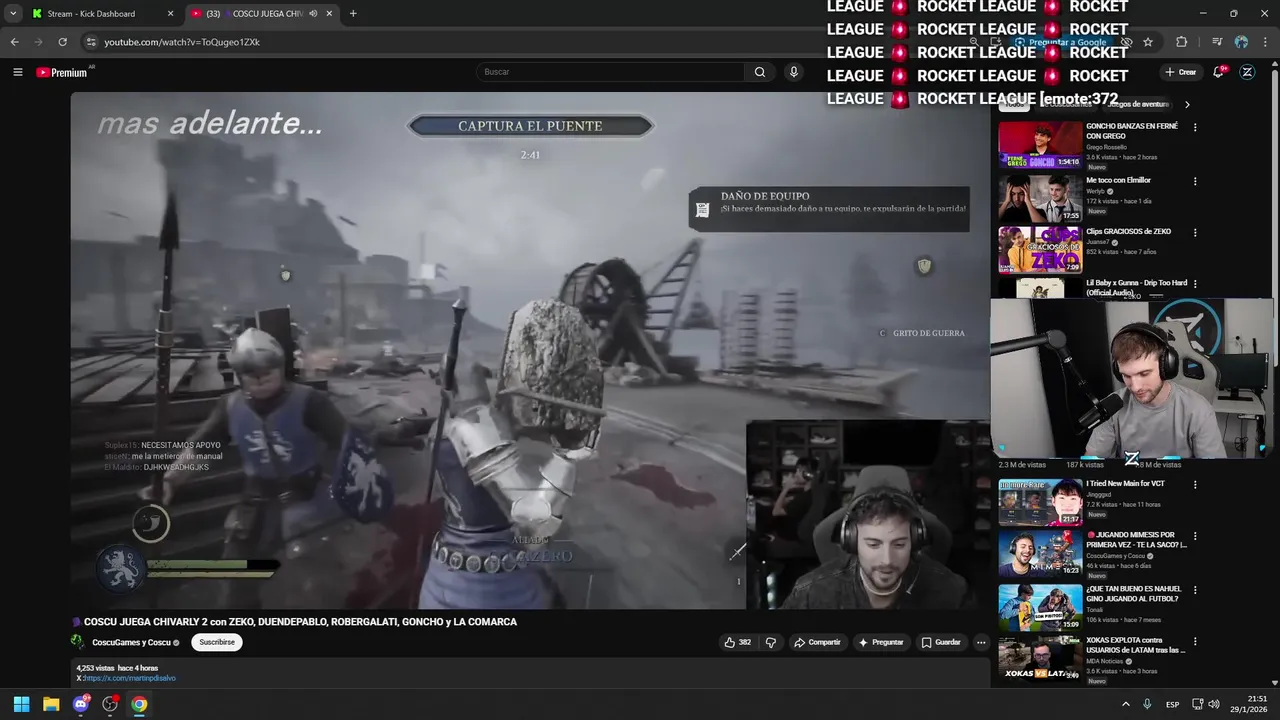
Task: Close the Kick Dashboard tab
Action: 170,14
